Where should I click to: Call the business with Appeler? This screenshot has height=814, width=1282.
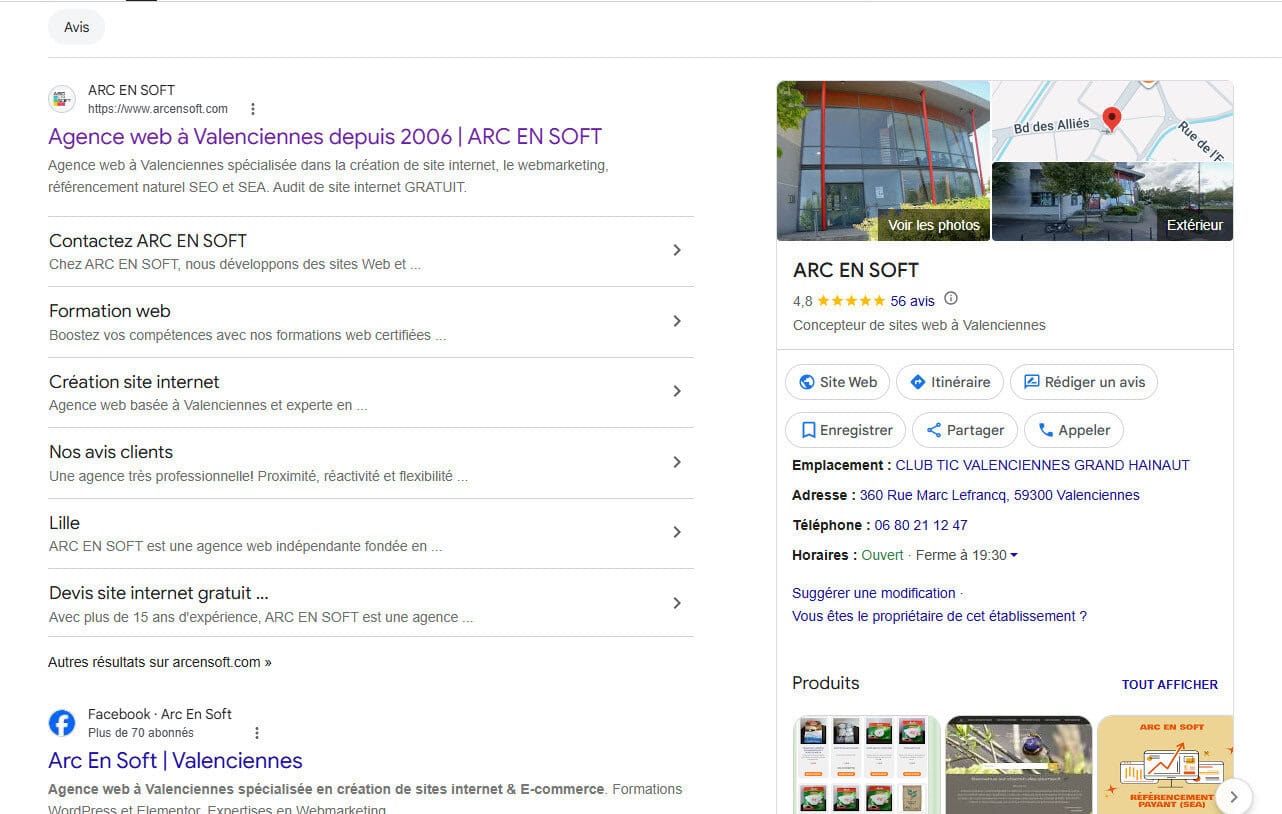tap(1074, 430)
